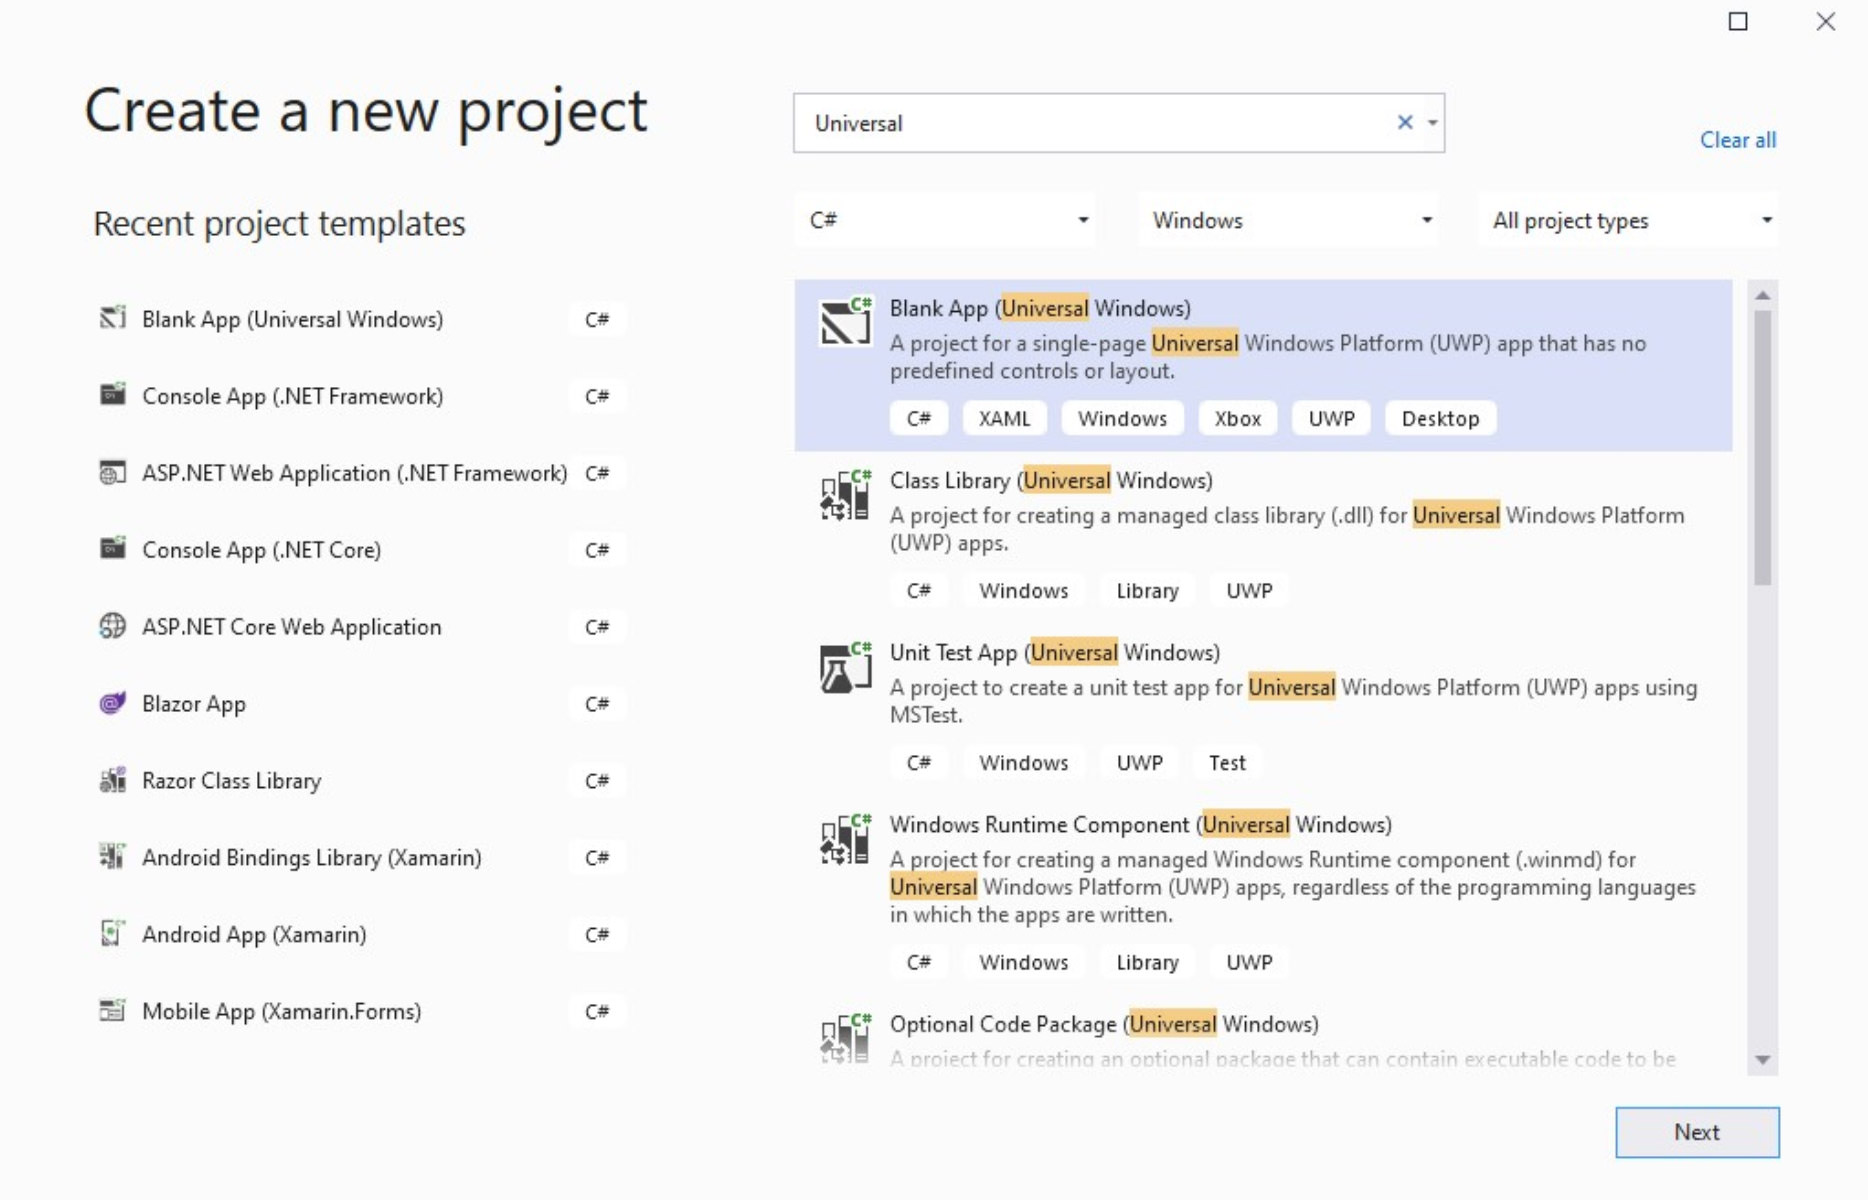
Task: Open the C# language filter dropdown
Action: pos(945,220)
